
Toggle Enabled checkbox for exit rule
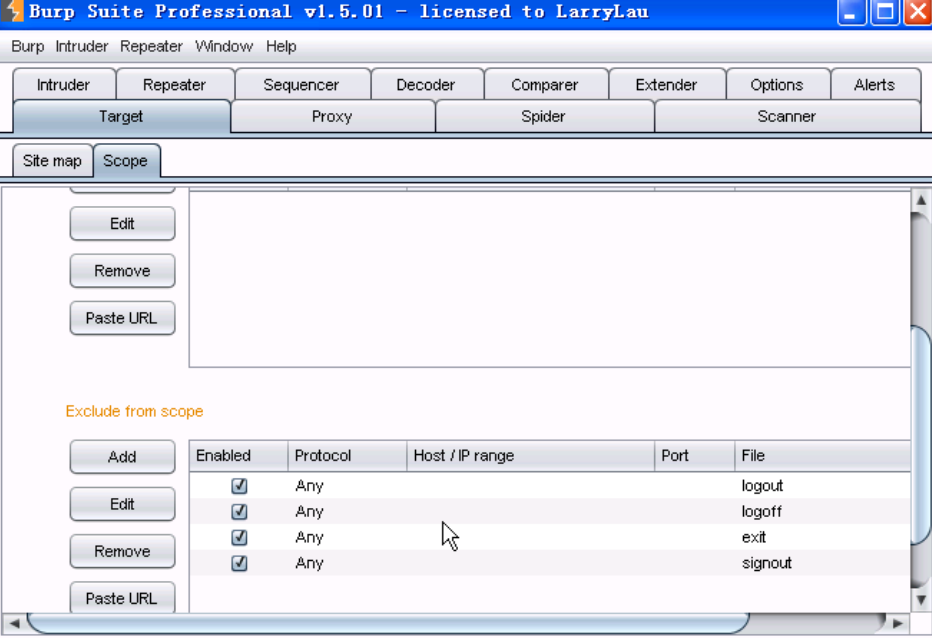pos(239,537)
